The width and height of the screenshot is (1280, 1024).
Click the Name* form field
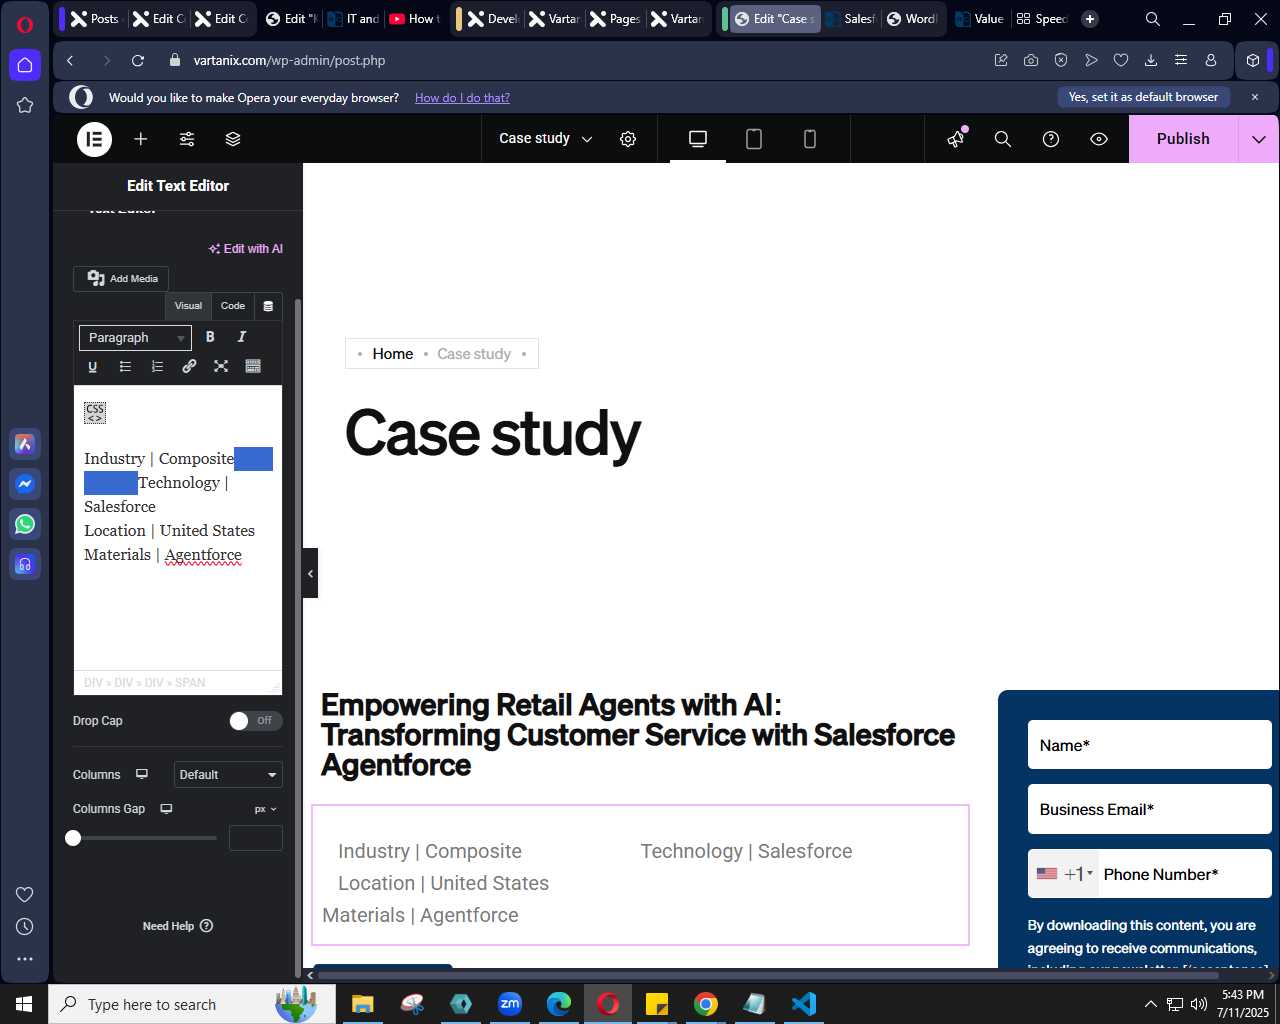click(x=1150, y=745)
